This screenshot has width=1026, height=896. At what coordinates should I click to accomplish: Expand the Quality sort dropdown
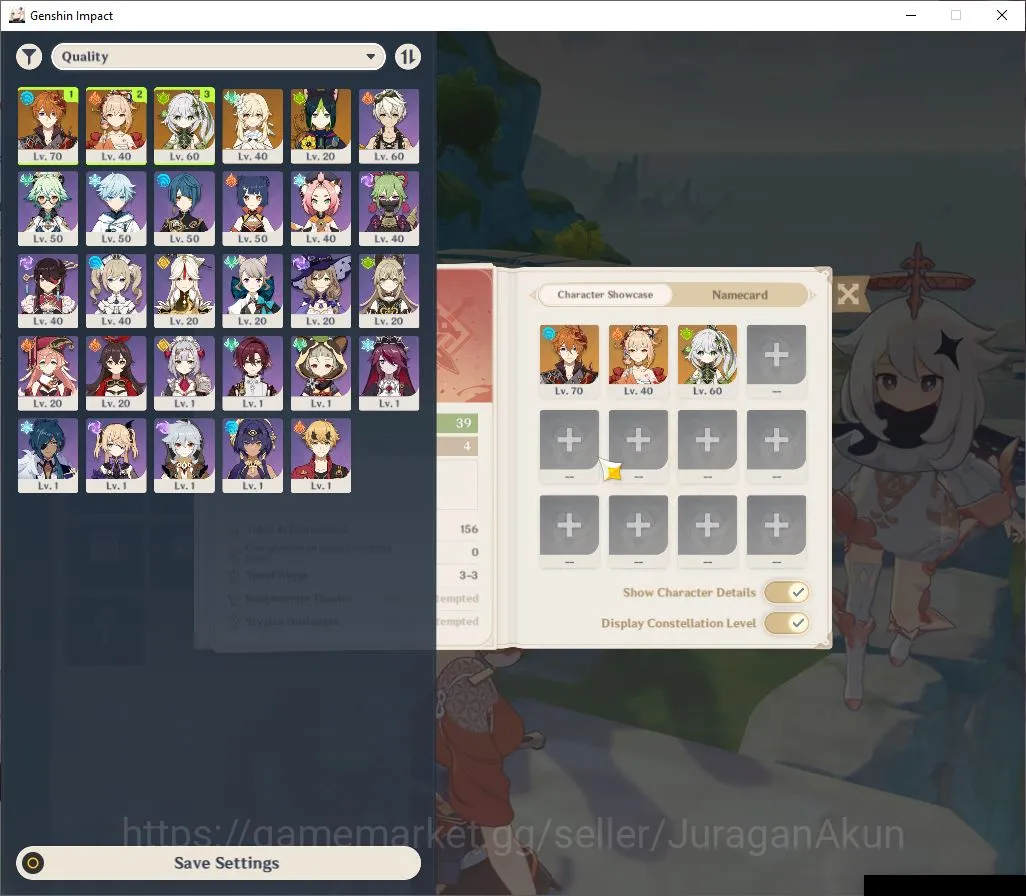pyautogui.click(x=218, y=57)
